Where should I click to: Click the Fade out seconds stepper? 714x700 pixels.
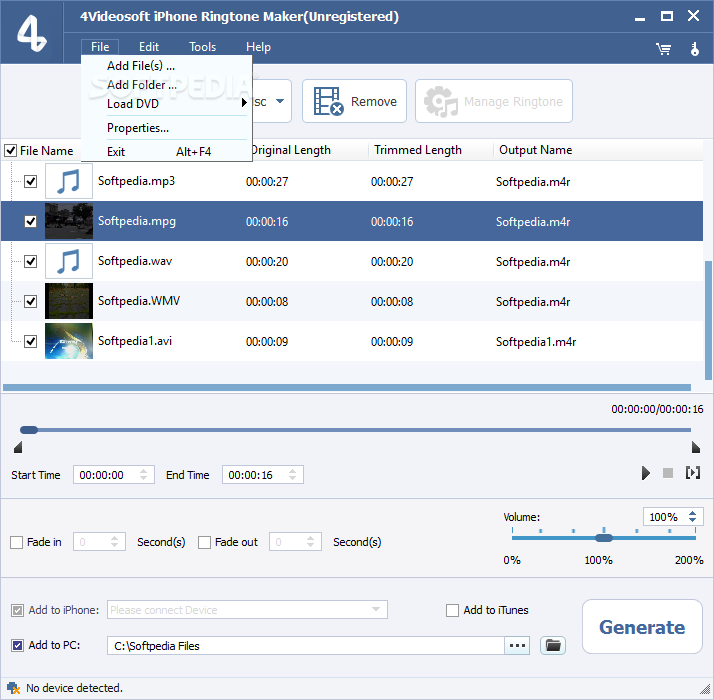tap(310, 542)
